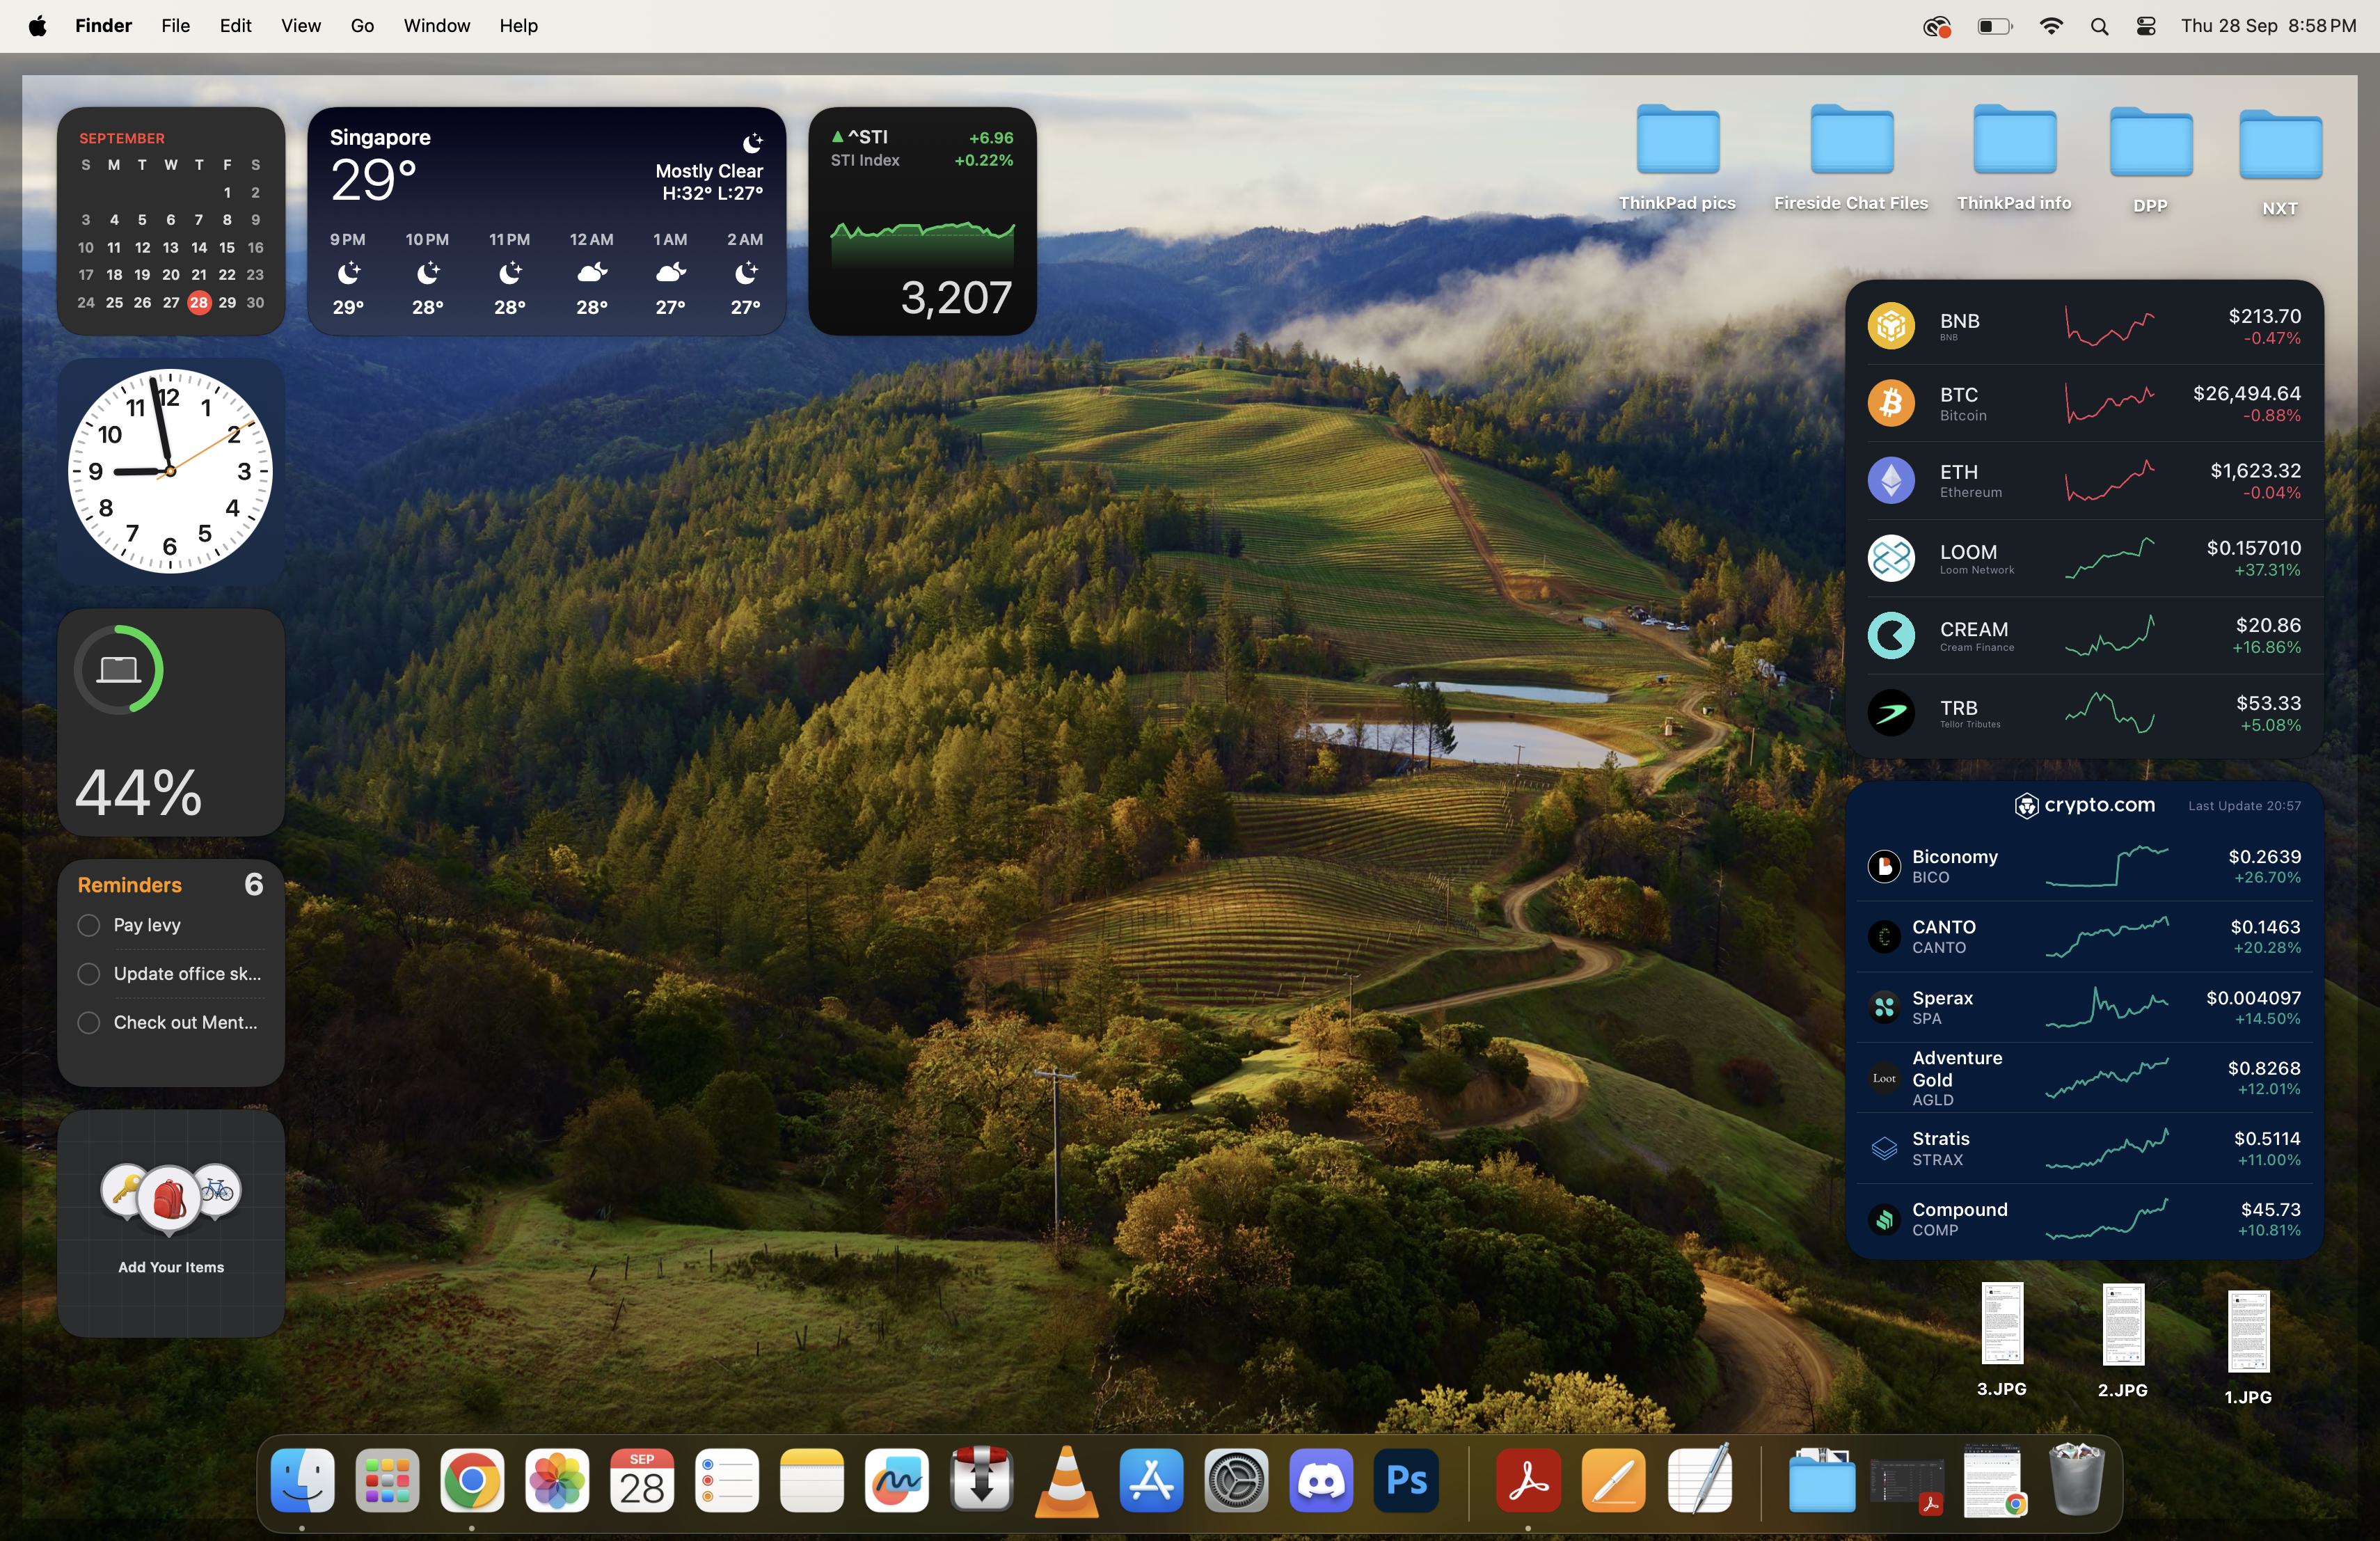Select the Compound COMP row

[2084, 1219]
